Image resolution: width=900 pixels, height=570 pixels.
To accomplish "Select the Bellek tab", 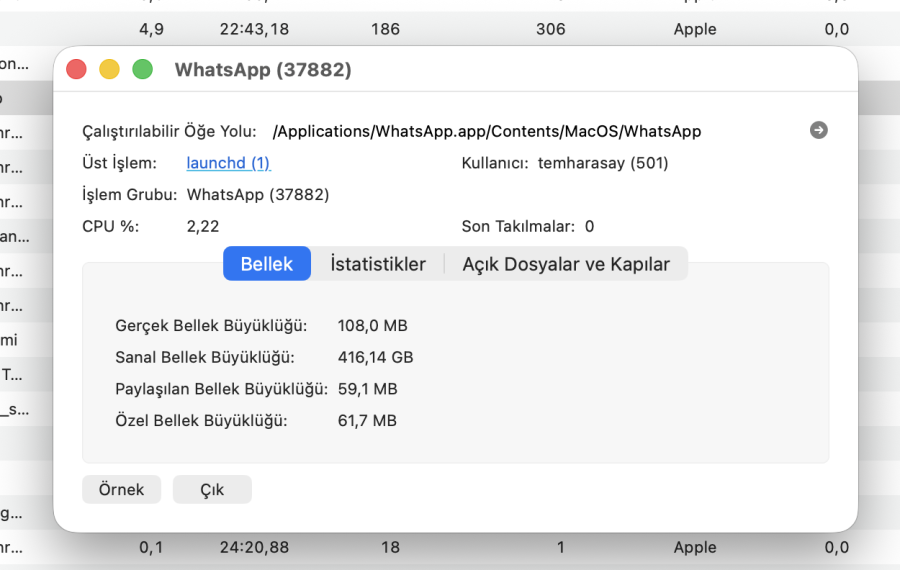I will [267, 263].
